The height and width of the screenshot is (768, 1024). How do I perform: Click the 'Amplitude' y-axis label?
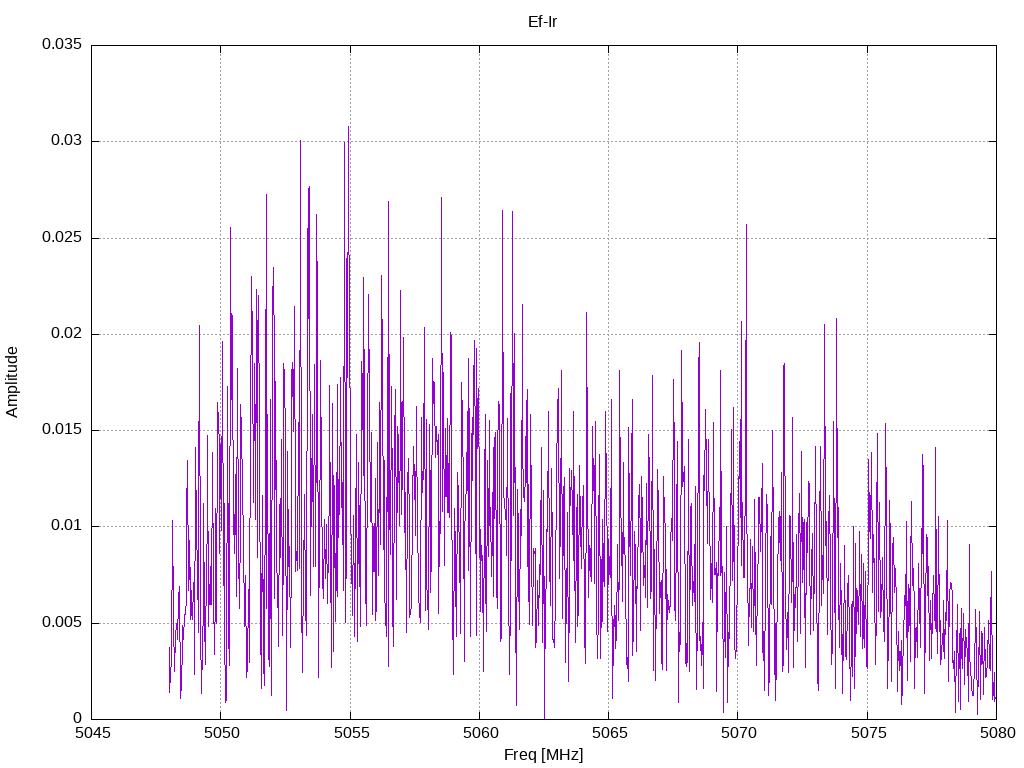tap(12, 382)
